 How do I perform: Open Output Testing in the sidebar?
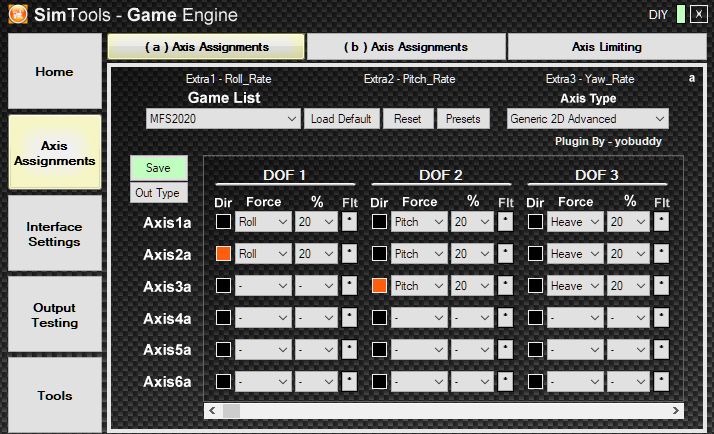click(55, 315)
